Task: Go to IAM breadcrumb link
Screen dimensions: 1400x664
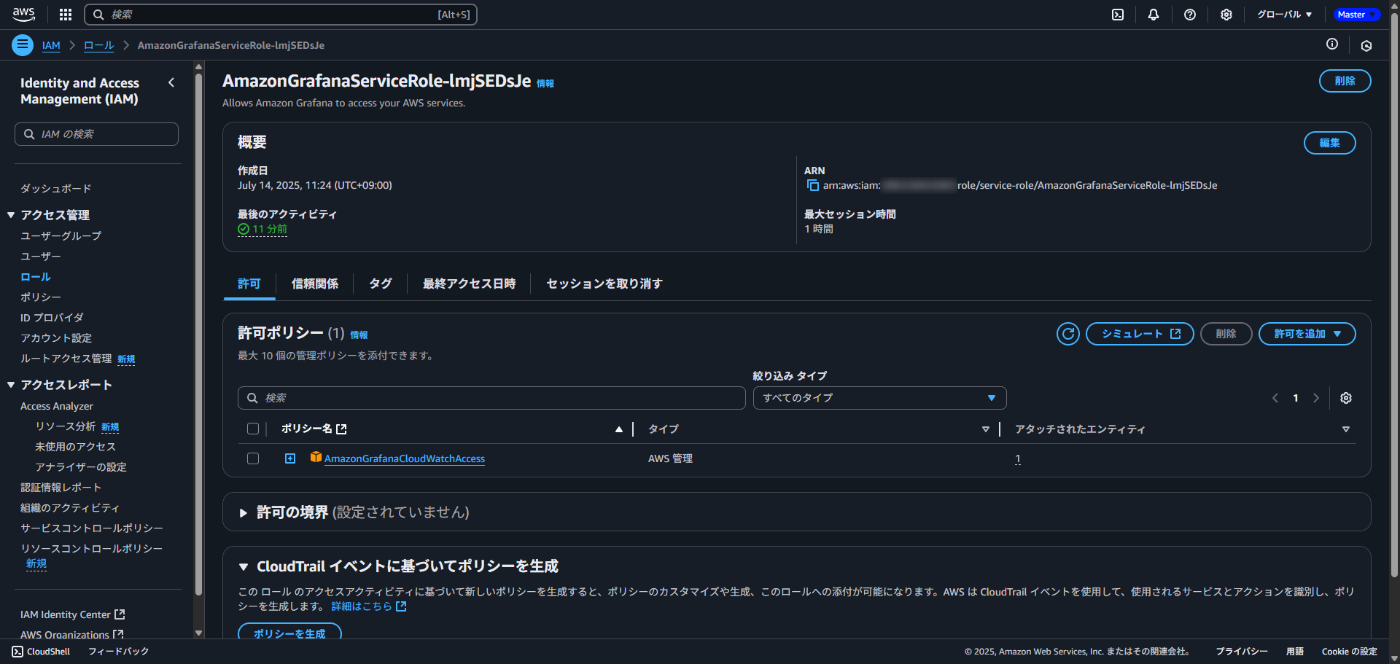Action: tap(51, 46)
